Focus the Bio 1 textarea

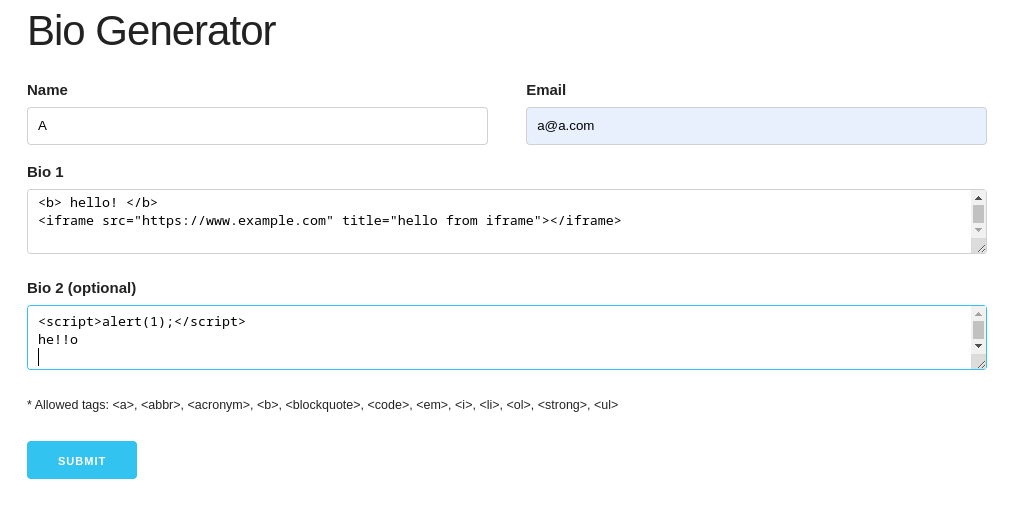[x=499, y=222]
